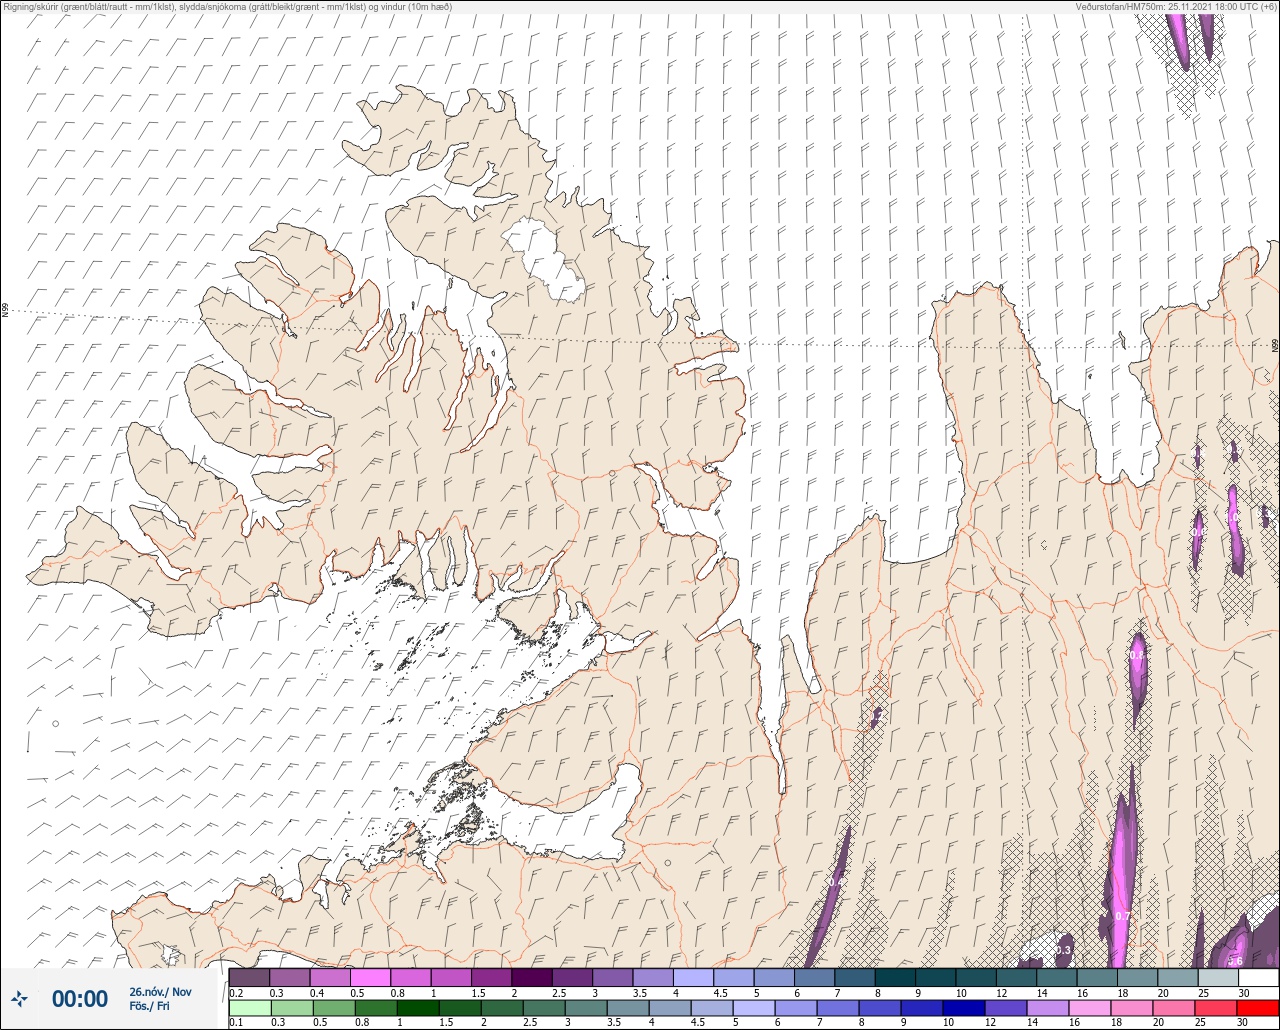
Task: Click the N99 latitude label on right edge
Action: 1275,346
